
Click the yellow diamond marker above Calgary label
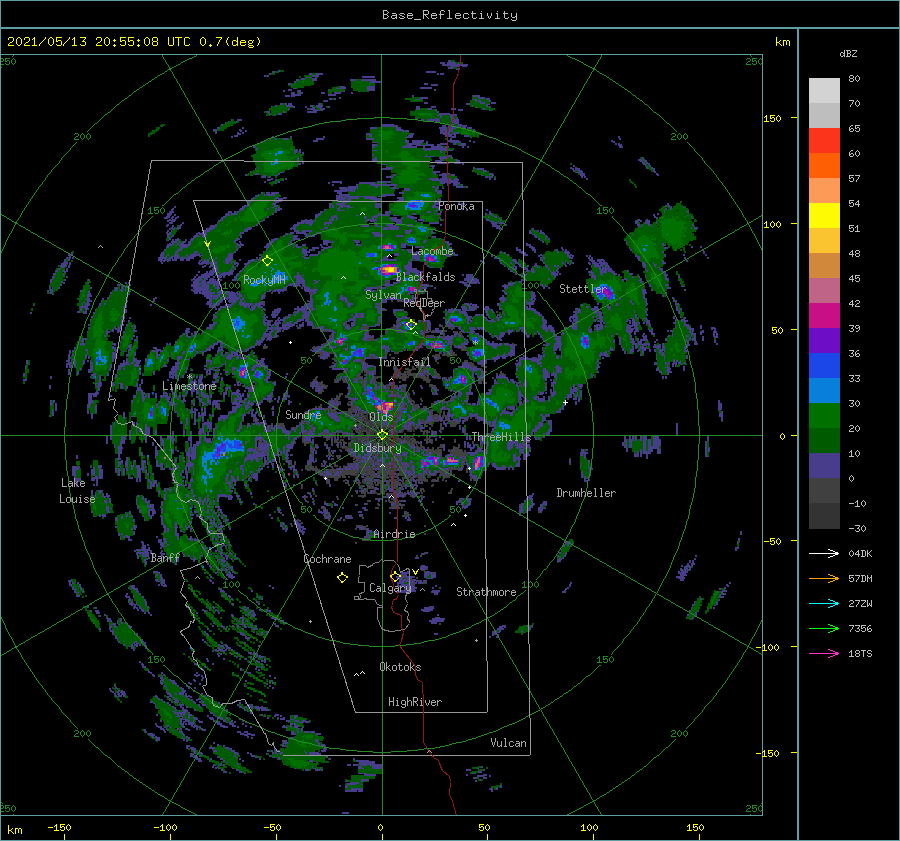(x=395, y=576)
